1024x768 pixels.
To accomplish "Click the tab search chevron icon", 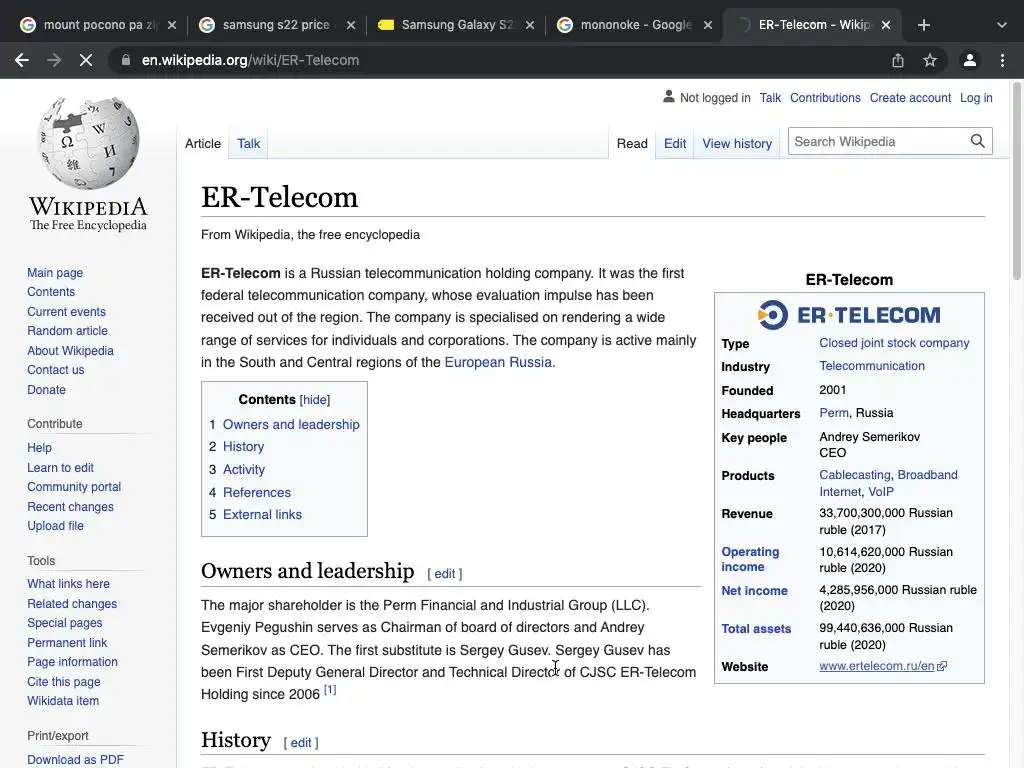I will tap(1002, 25).
